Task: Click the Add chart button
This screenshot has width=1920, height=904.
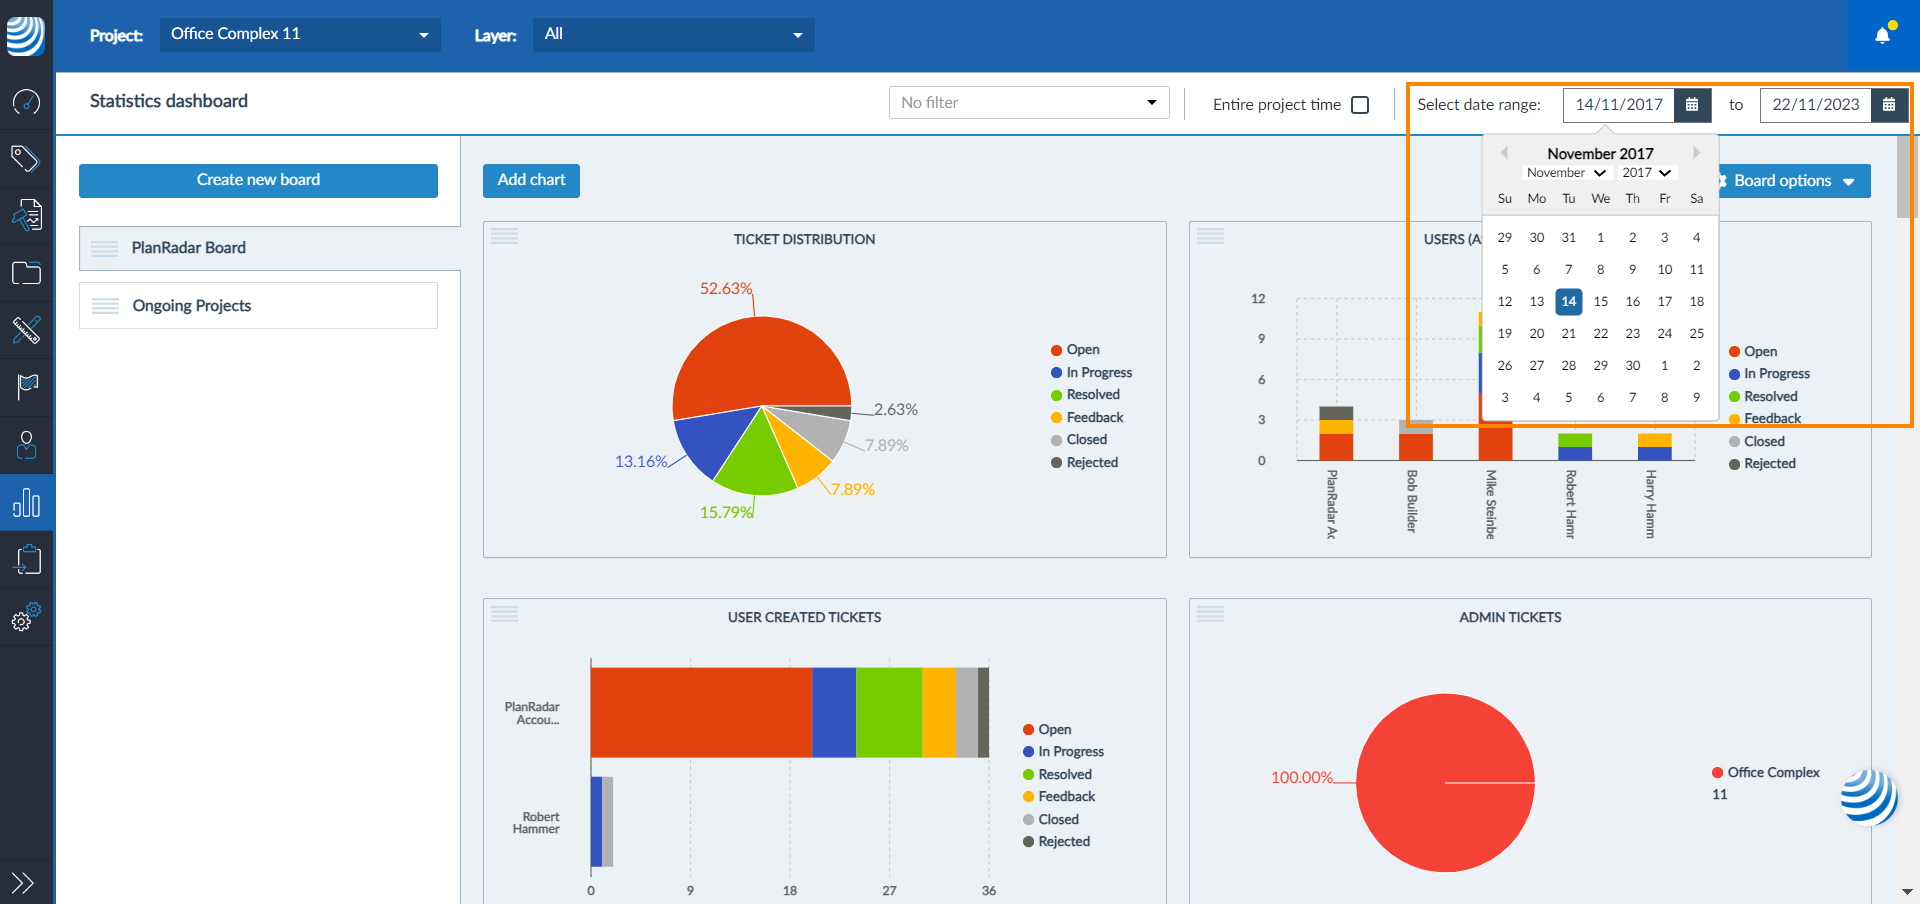Action: point(531,180)
